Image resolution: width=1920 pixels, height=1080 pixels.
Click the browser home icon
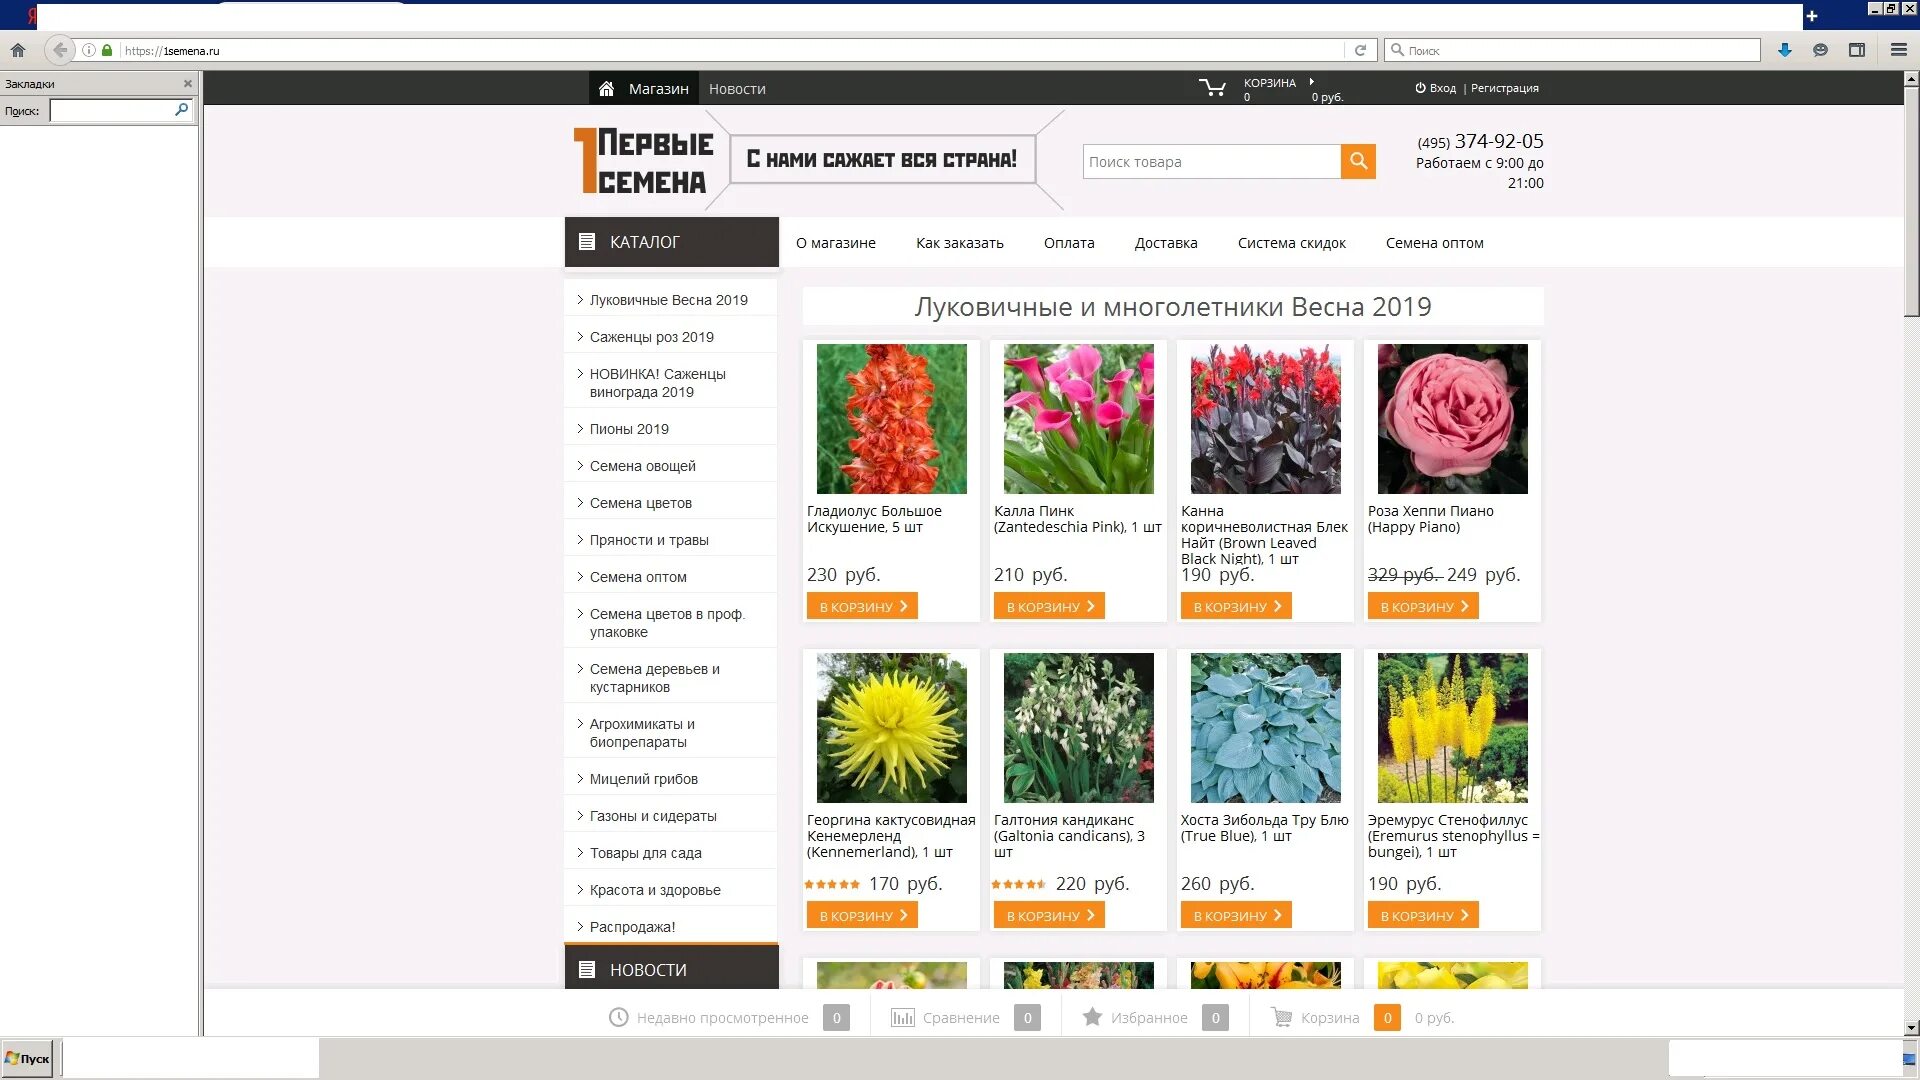pyautogui.click(x=18, y=50)
